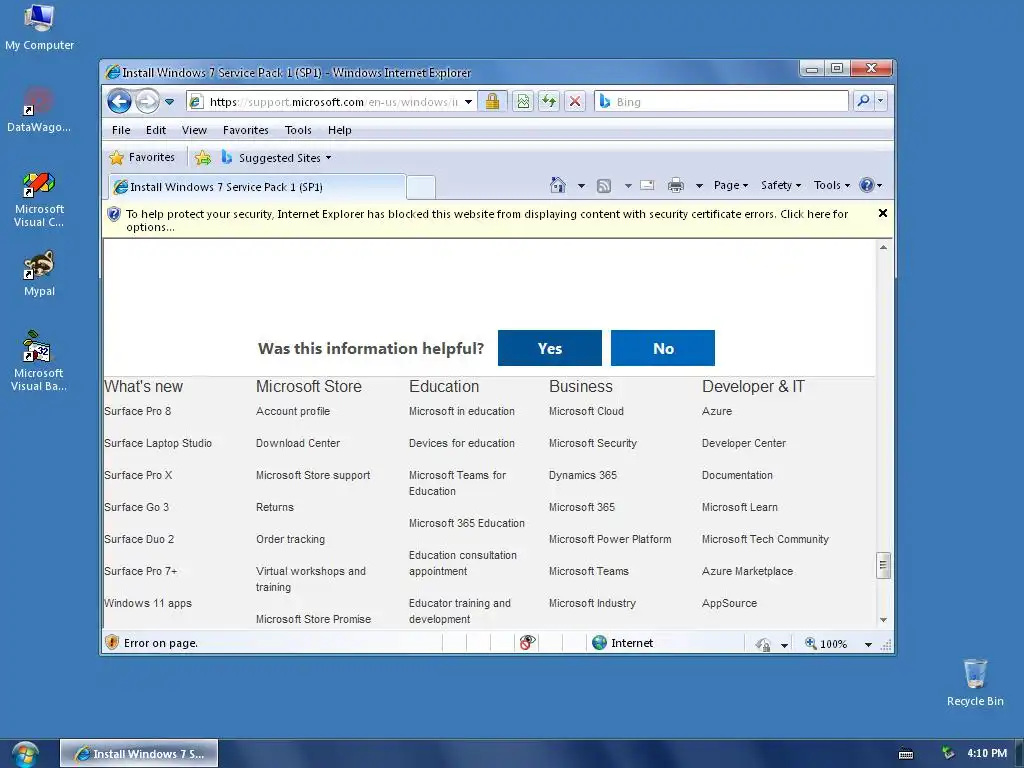Expand the Print dropdown arrow
1024x768 pixels.
tap(699, 186)
